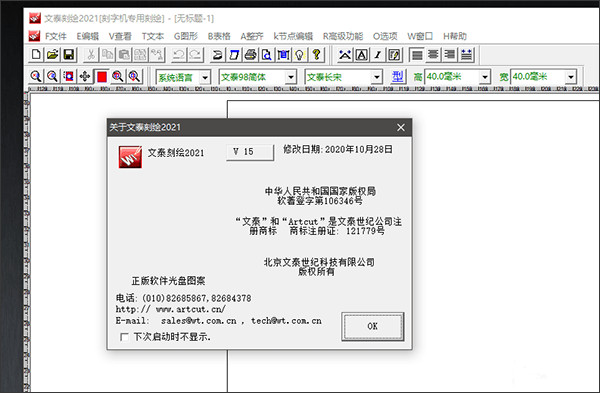
Task: Click the horizontal ruler above the canvas
Action: [x=314, y=89]
